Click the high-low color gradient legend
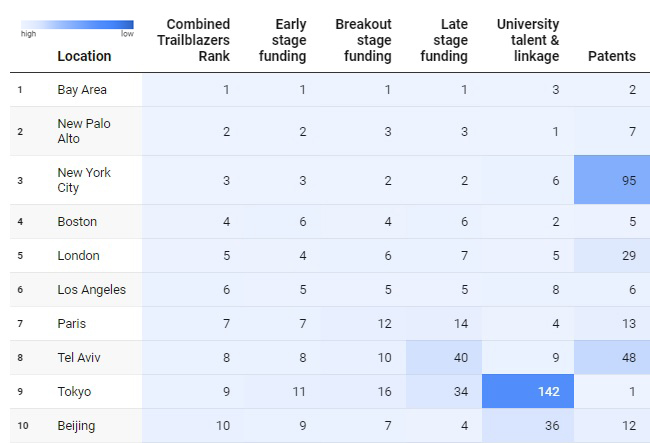Viewport: 650px width, 443px height. tap(77, 25)
